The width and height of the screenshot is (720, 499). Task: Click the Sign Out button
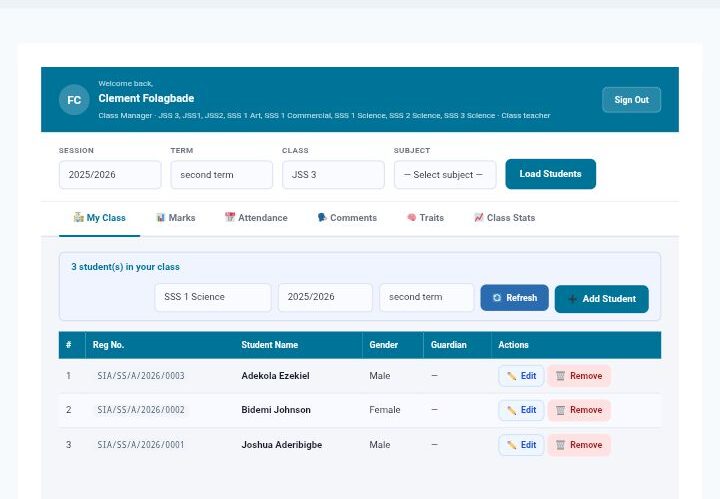pos(631,100)
